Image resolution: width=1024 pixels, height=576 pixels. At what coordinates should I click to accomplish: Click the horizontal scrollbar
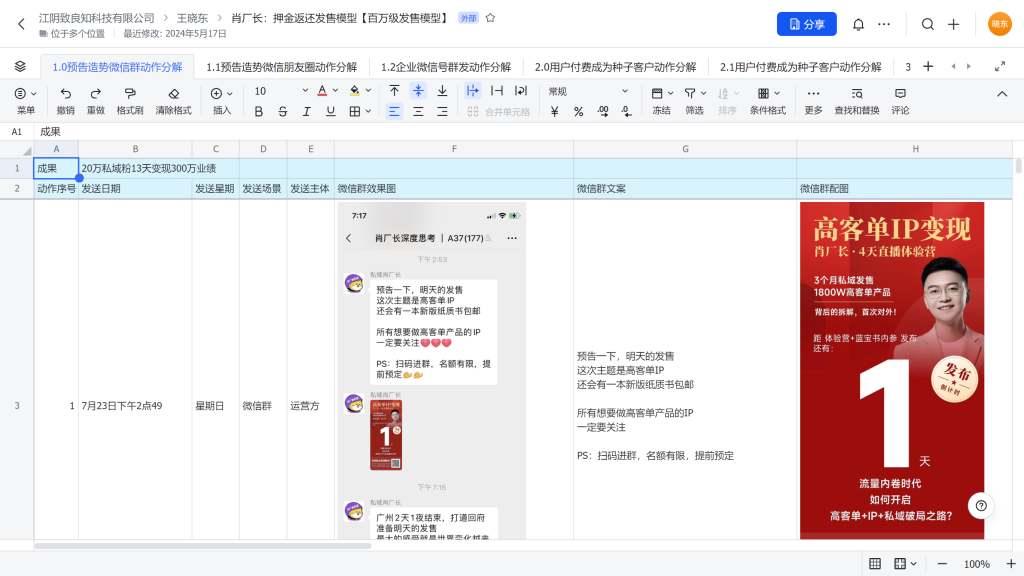coord(202,545)
